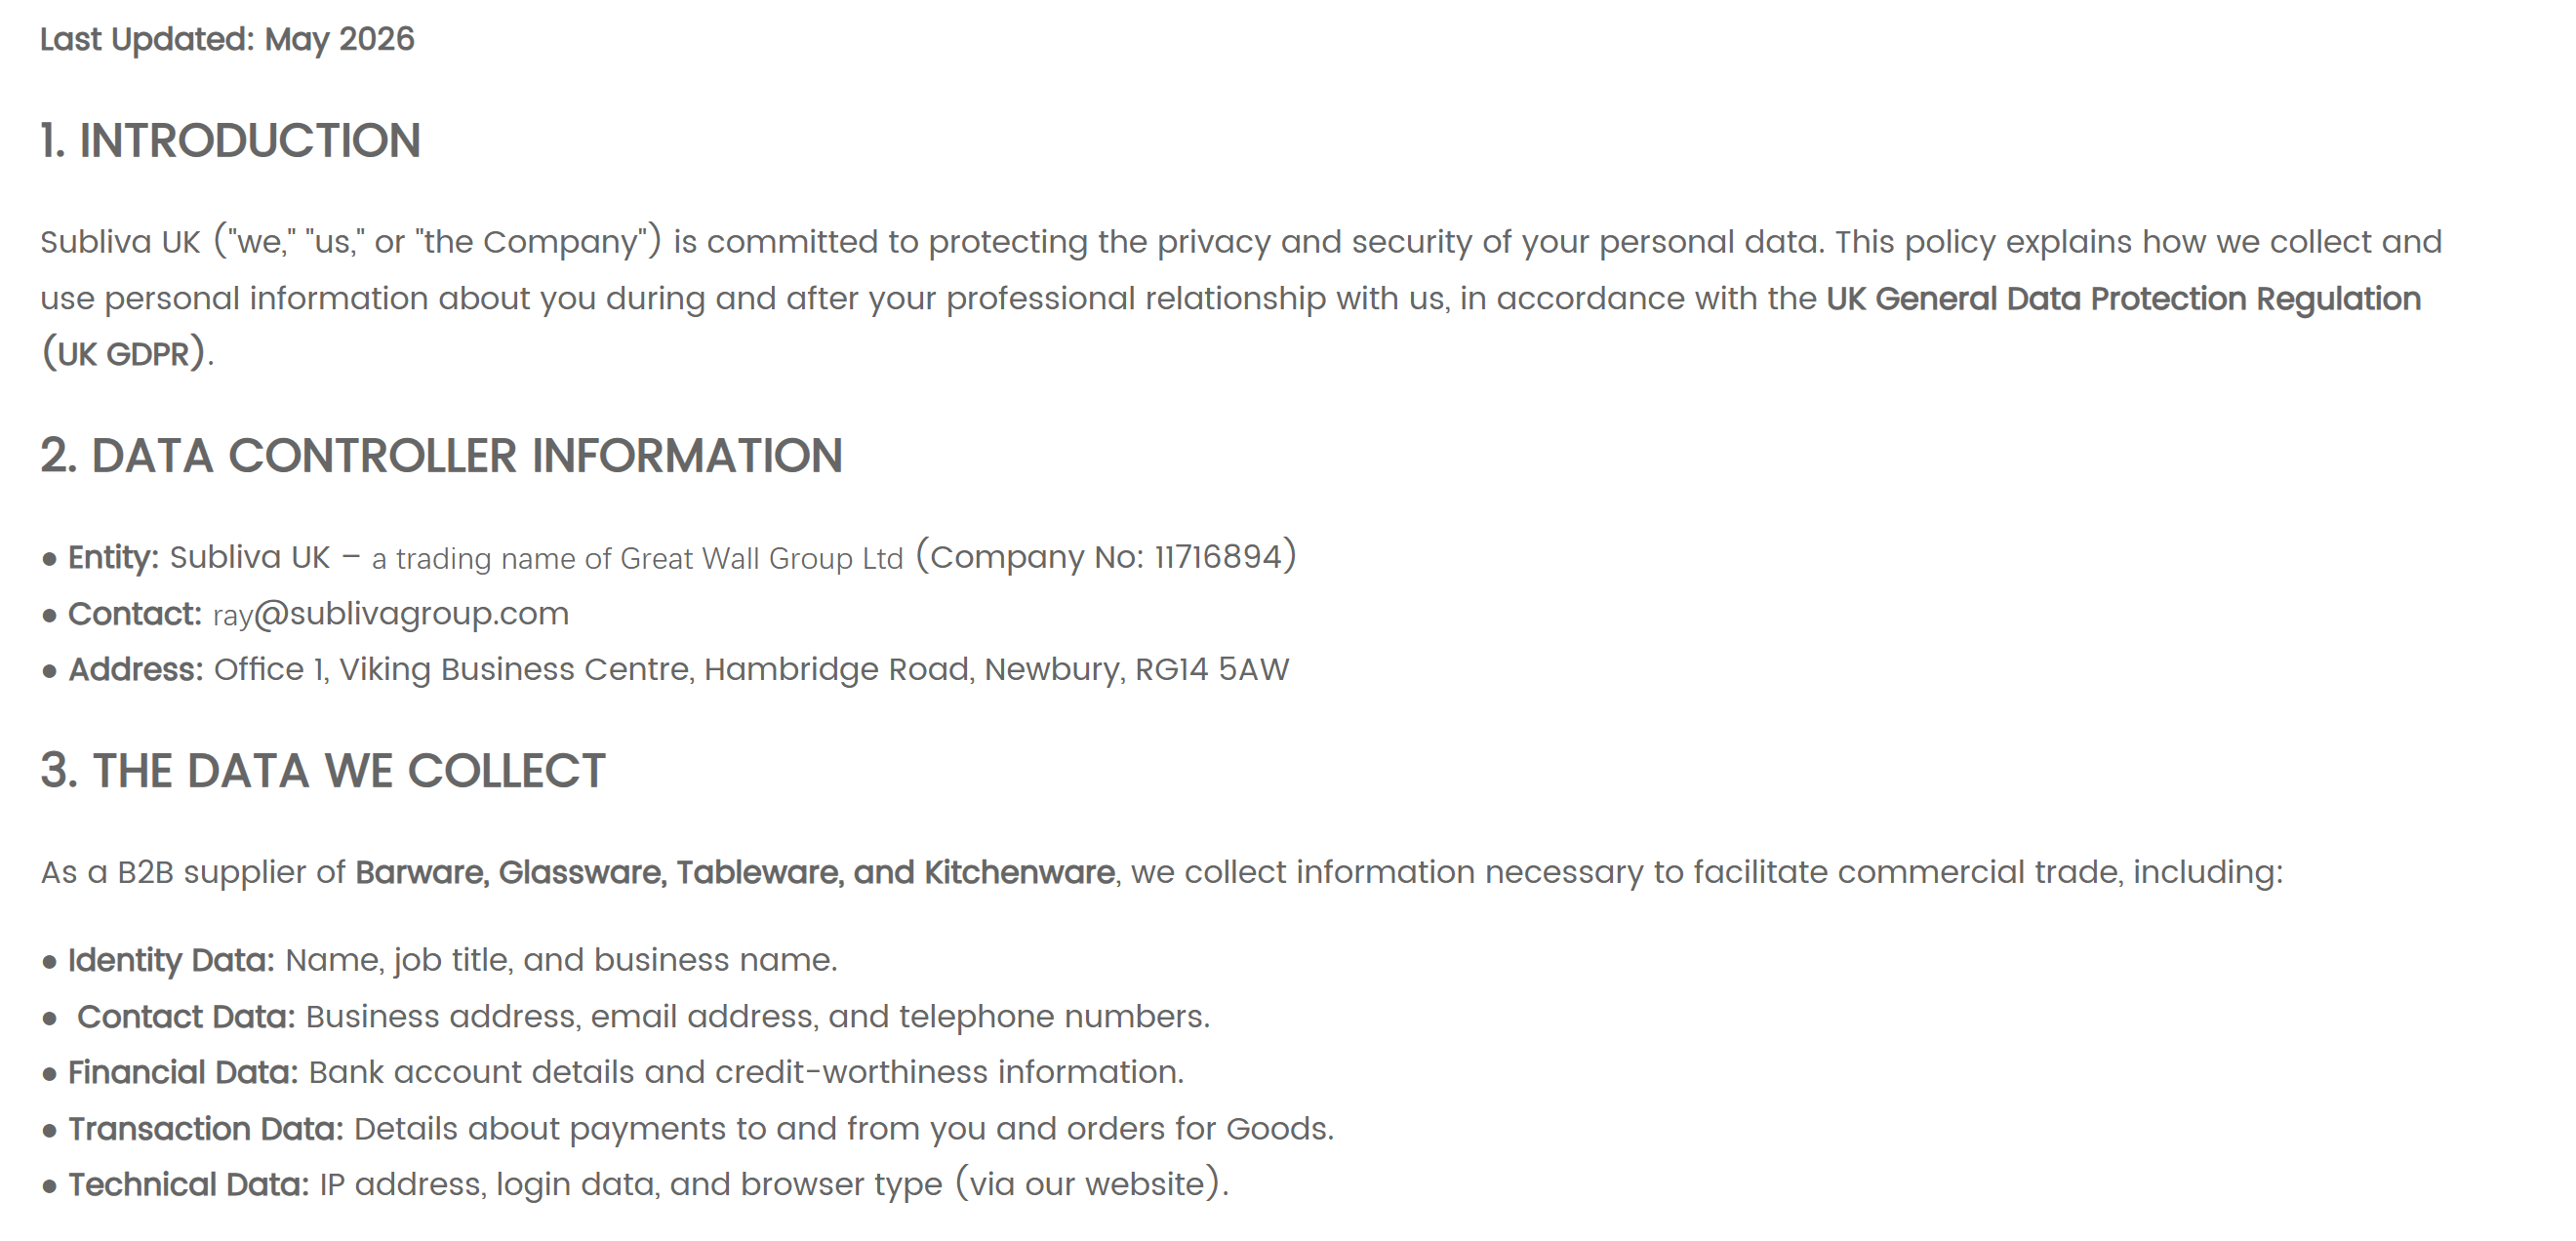Click the Company No: 11716894 text
This screenshot has width=2576, height=1241.
tap(1106, 557)
